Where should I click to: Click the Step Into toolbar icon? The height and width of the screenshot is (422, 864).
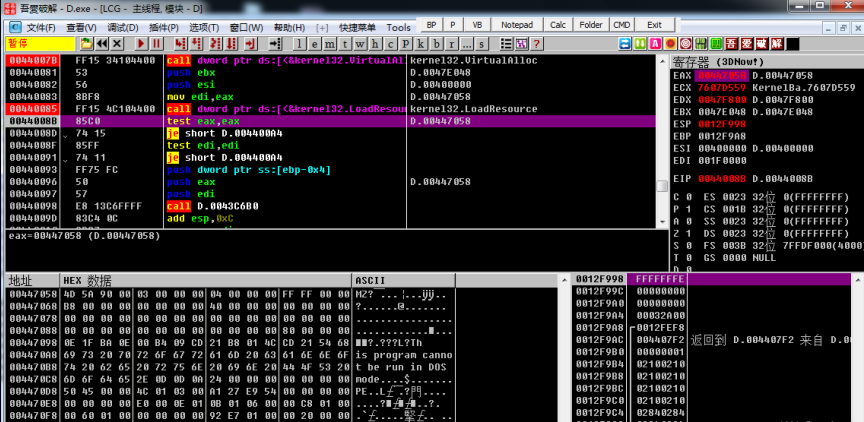[180, 44]
